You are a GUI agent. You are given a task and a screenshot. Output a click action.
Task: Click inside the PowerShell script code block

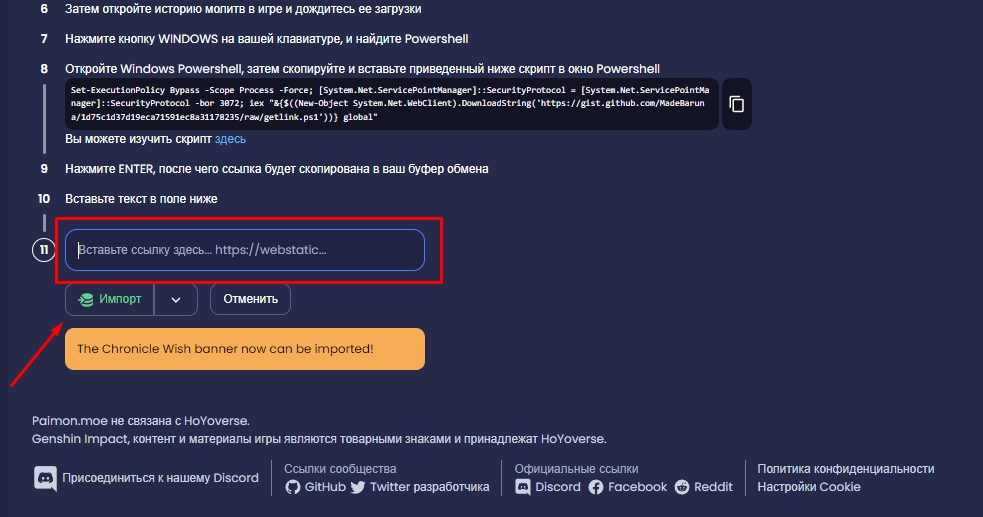click(392, 104)
